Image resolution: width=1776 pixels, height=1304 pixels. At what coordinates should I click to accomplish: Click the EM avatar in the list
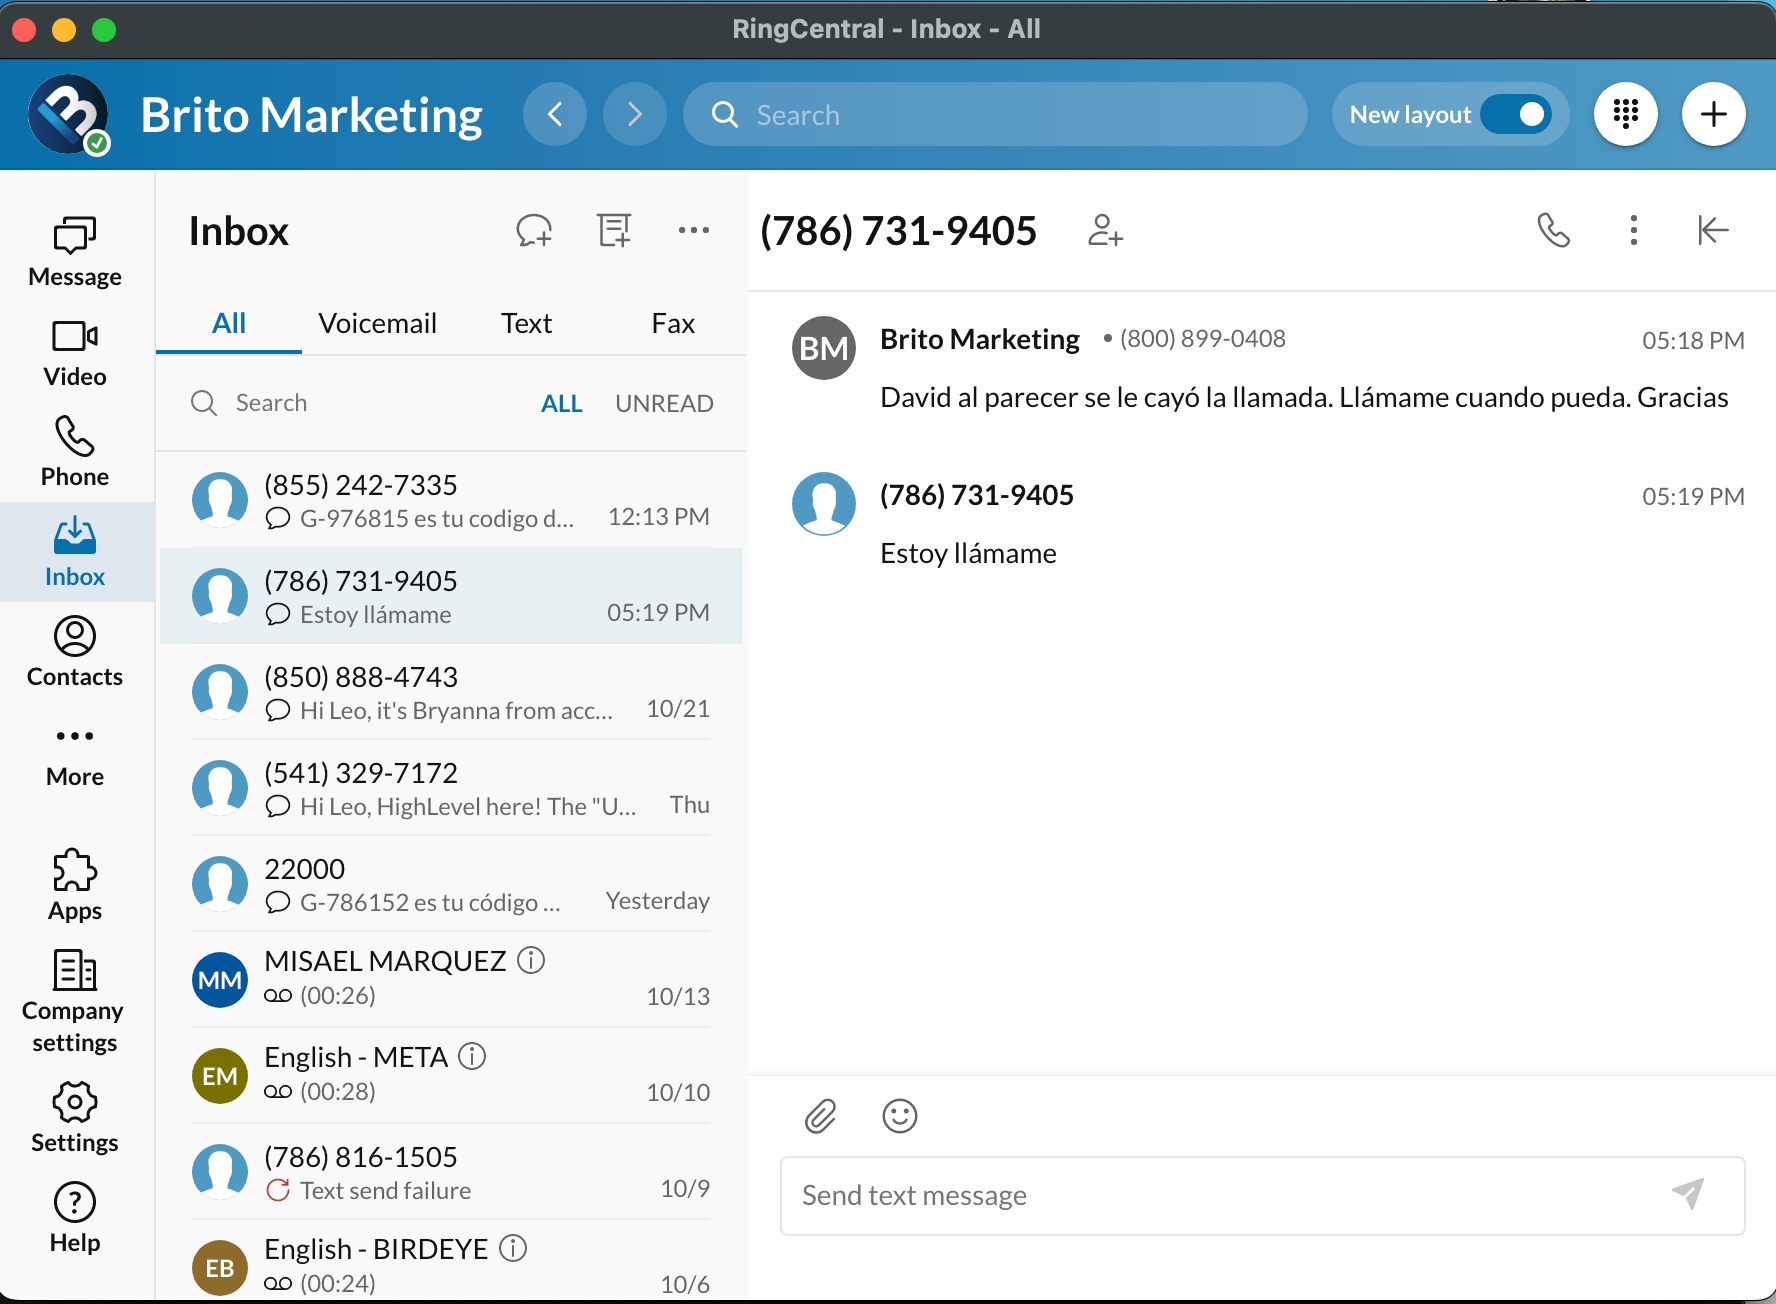tap(220, 1076)
